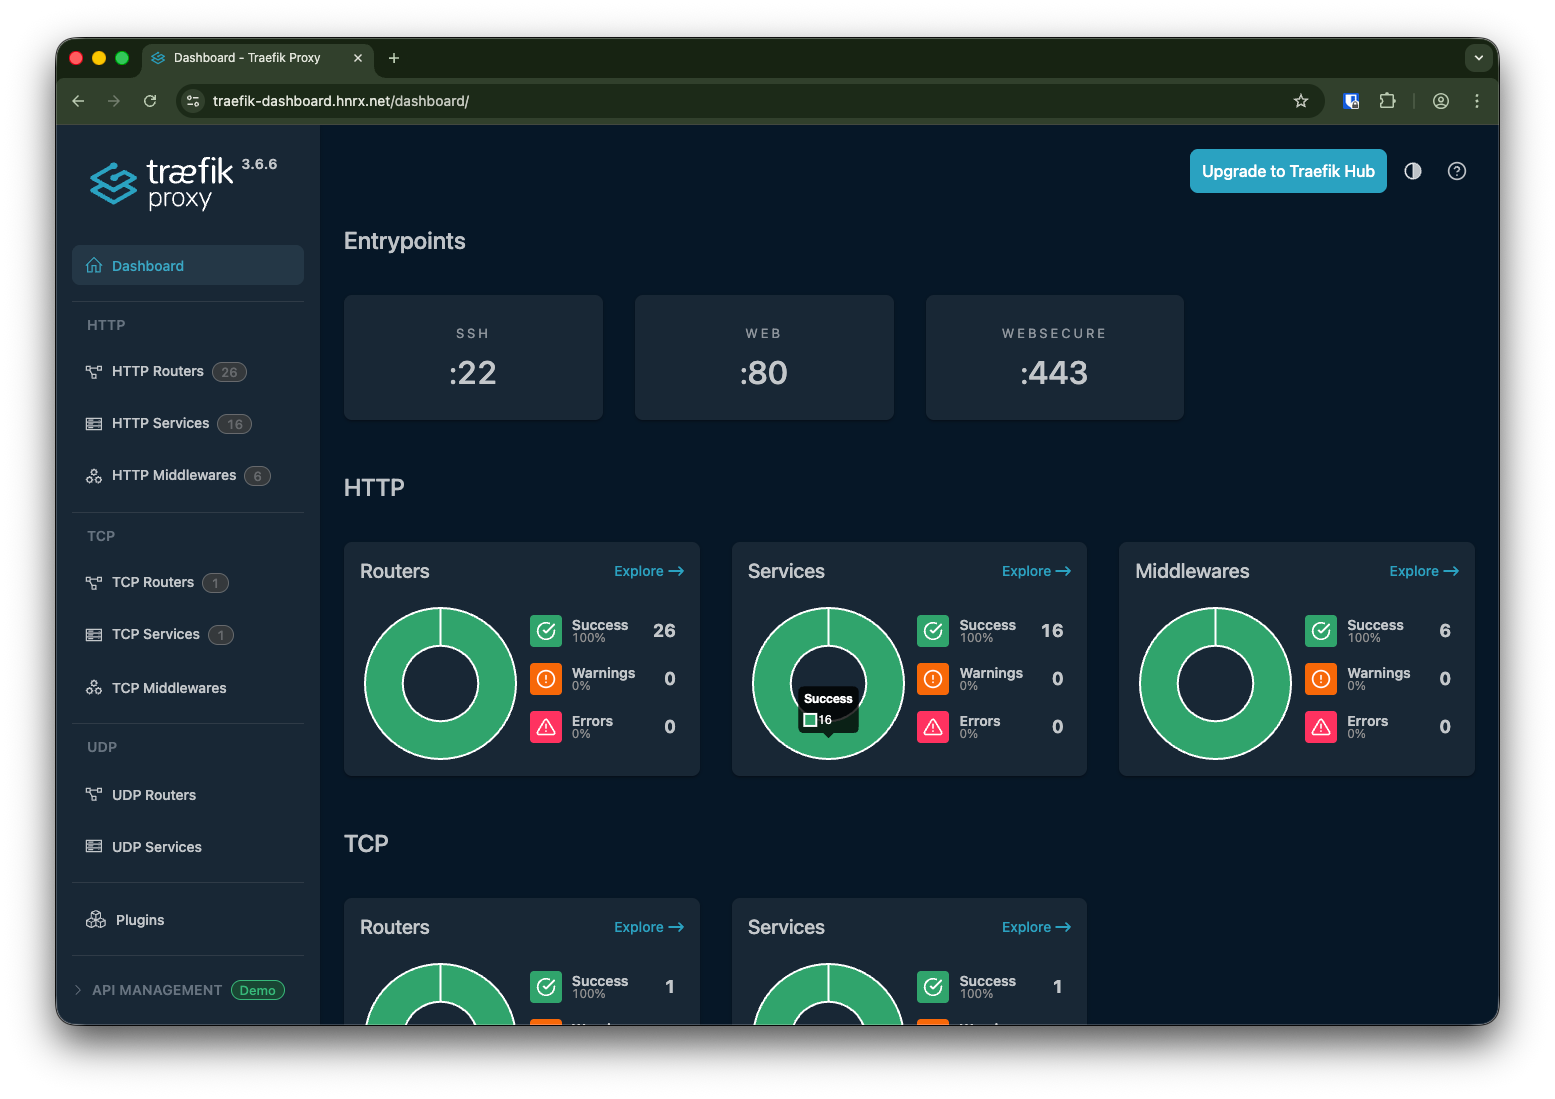Bookmark this page with the star icon
1555x1099 pixels.
click(x=1300, y=101)
